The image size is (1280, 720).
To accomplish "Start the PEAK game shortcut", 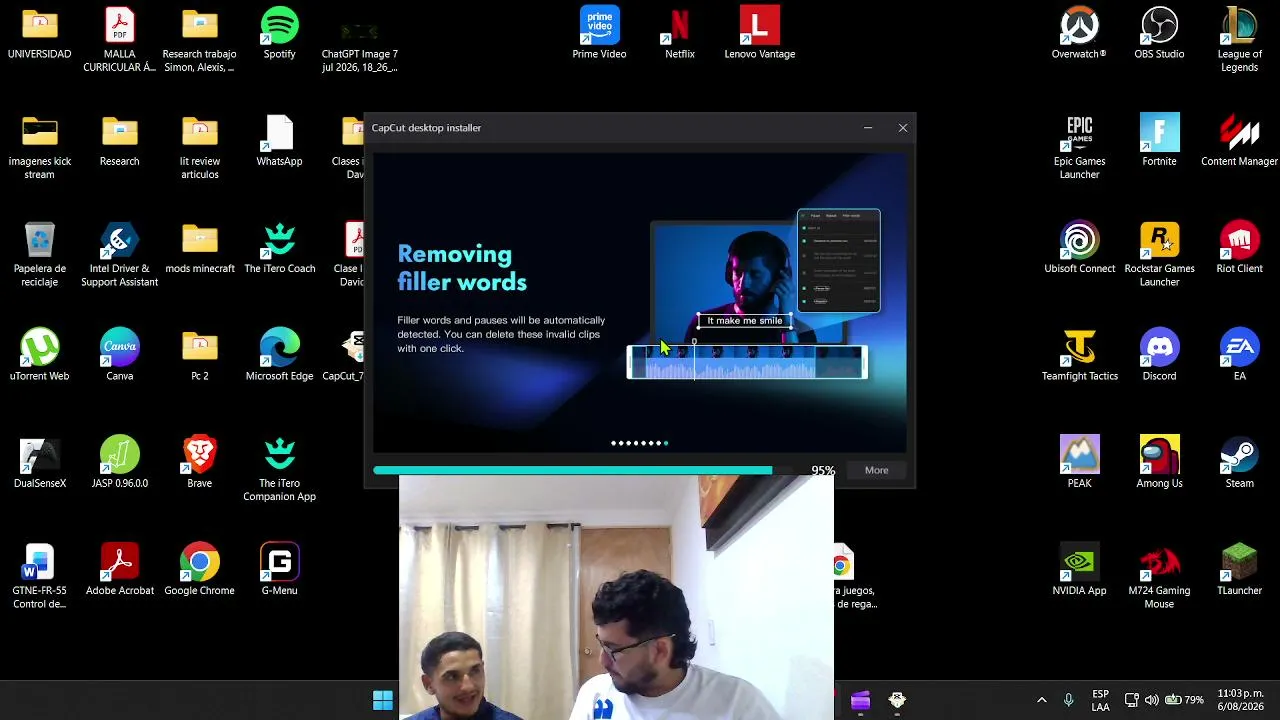I will (1080, 462).
